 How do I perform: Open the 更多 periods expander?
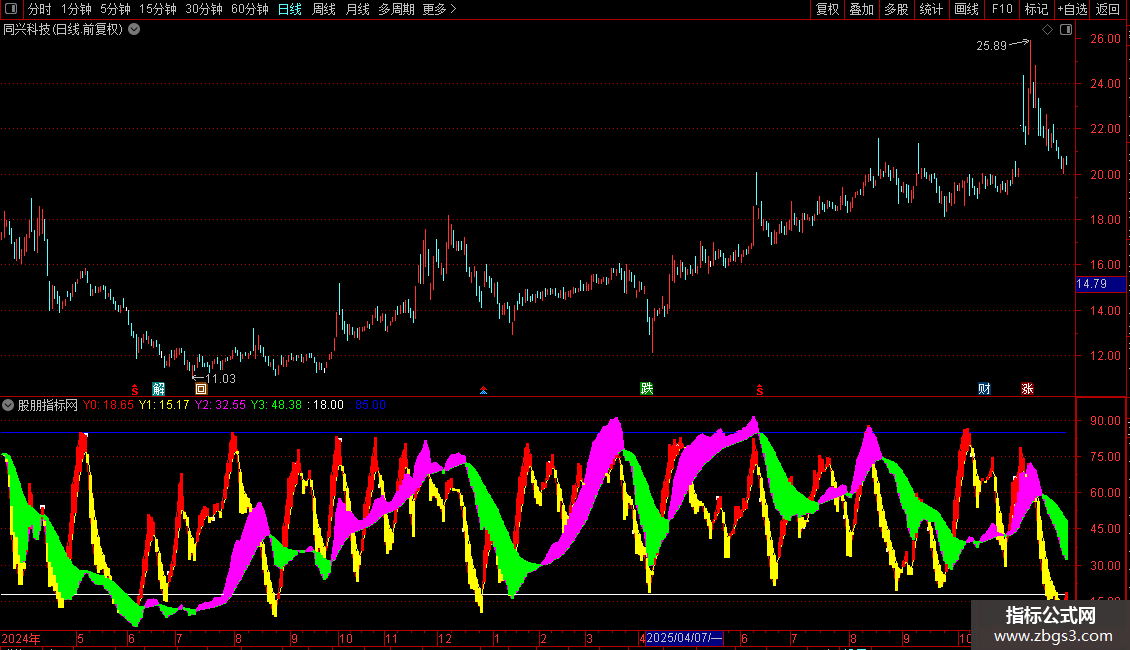439,9
